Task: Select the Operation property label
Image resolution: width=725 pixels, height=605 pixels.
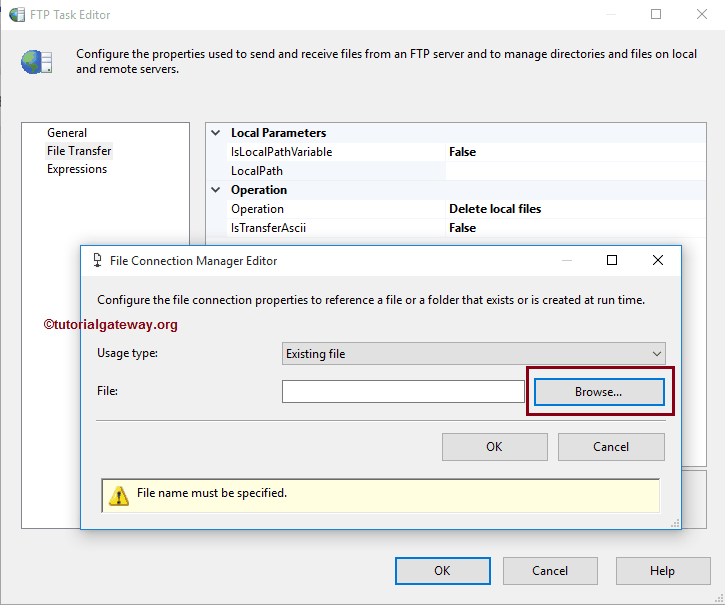Action: pyautogui.click(x=258, y=209)
